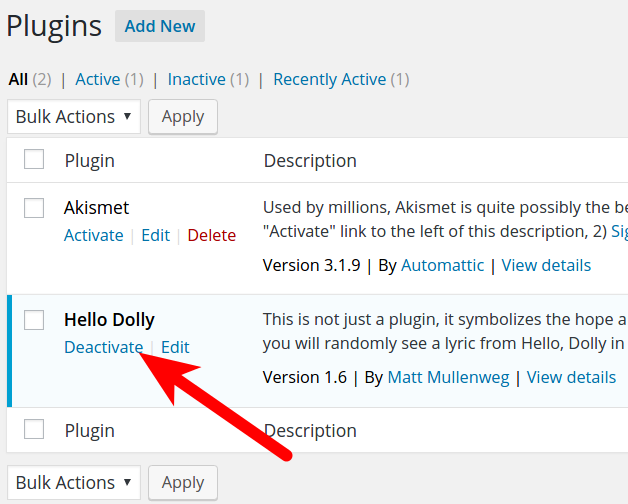Open the bottom Bulk Actions dropdown
628x504 pixels.
coord(74,483)
